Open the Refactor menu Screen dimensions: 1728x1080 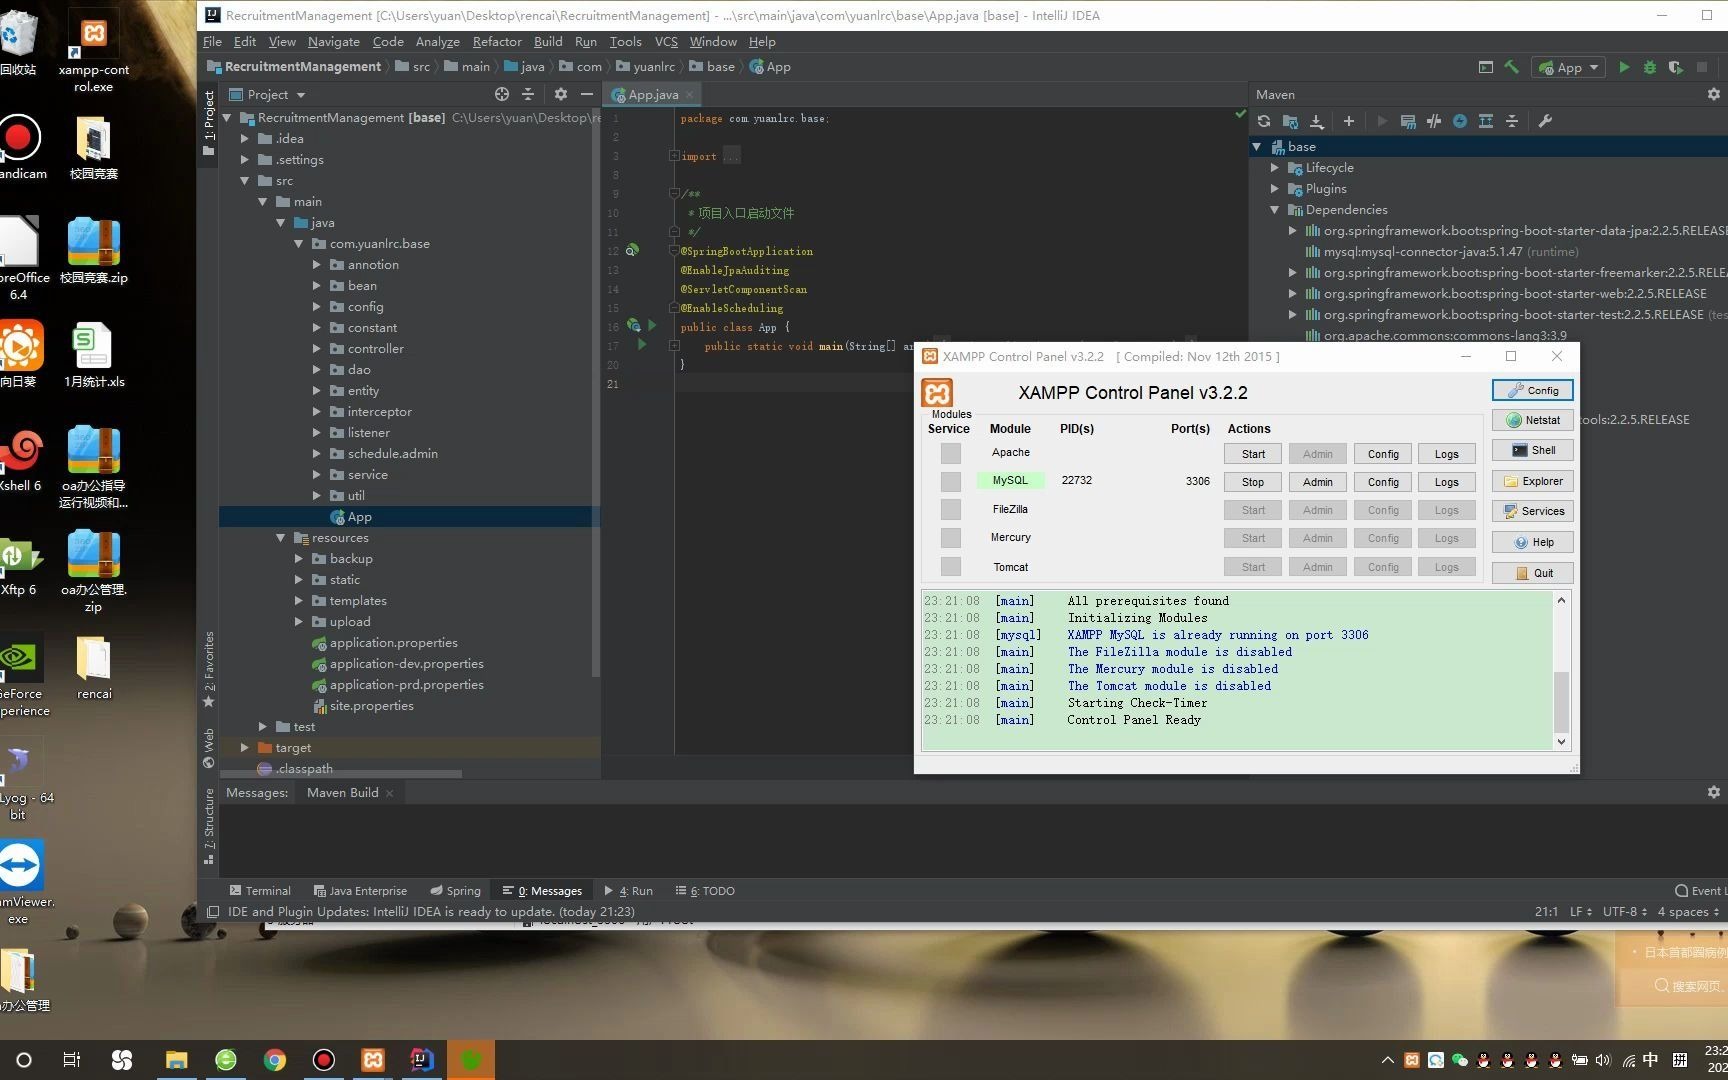(497, 41)
